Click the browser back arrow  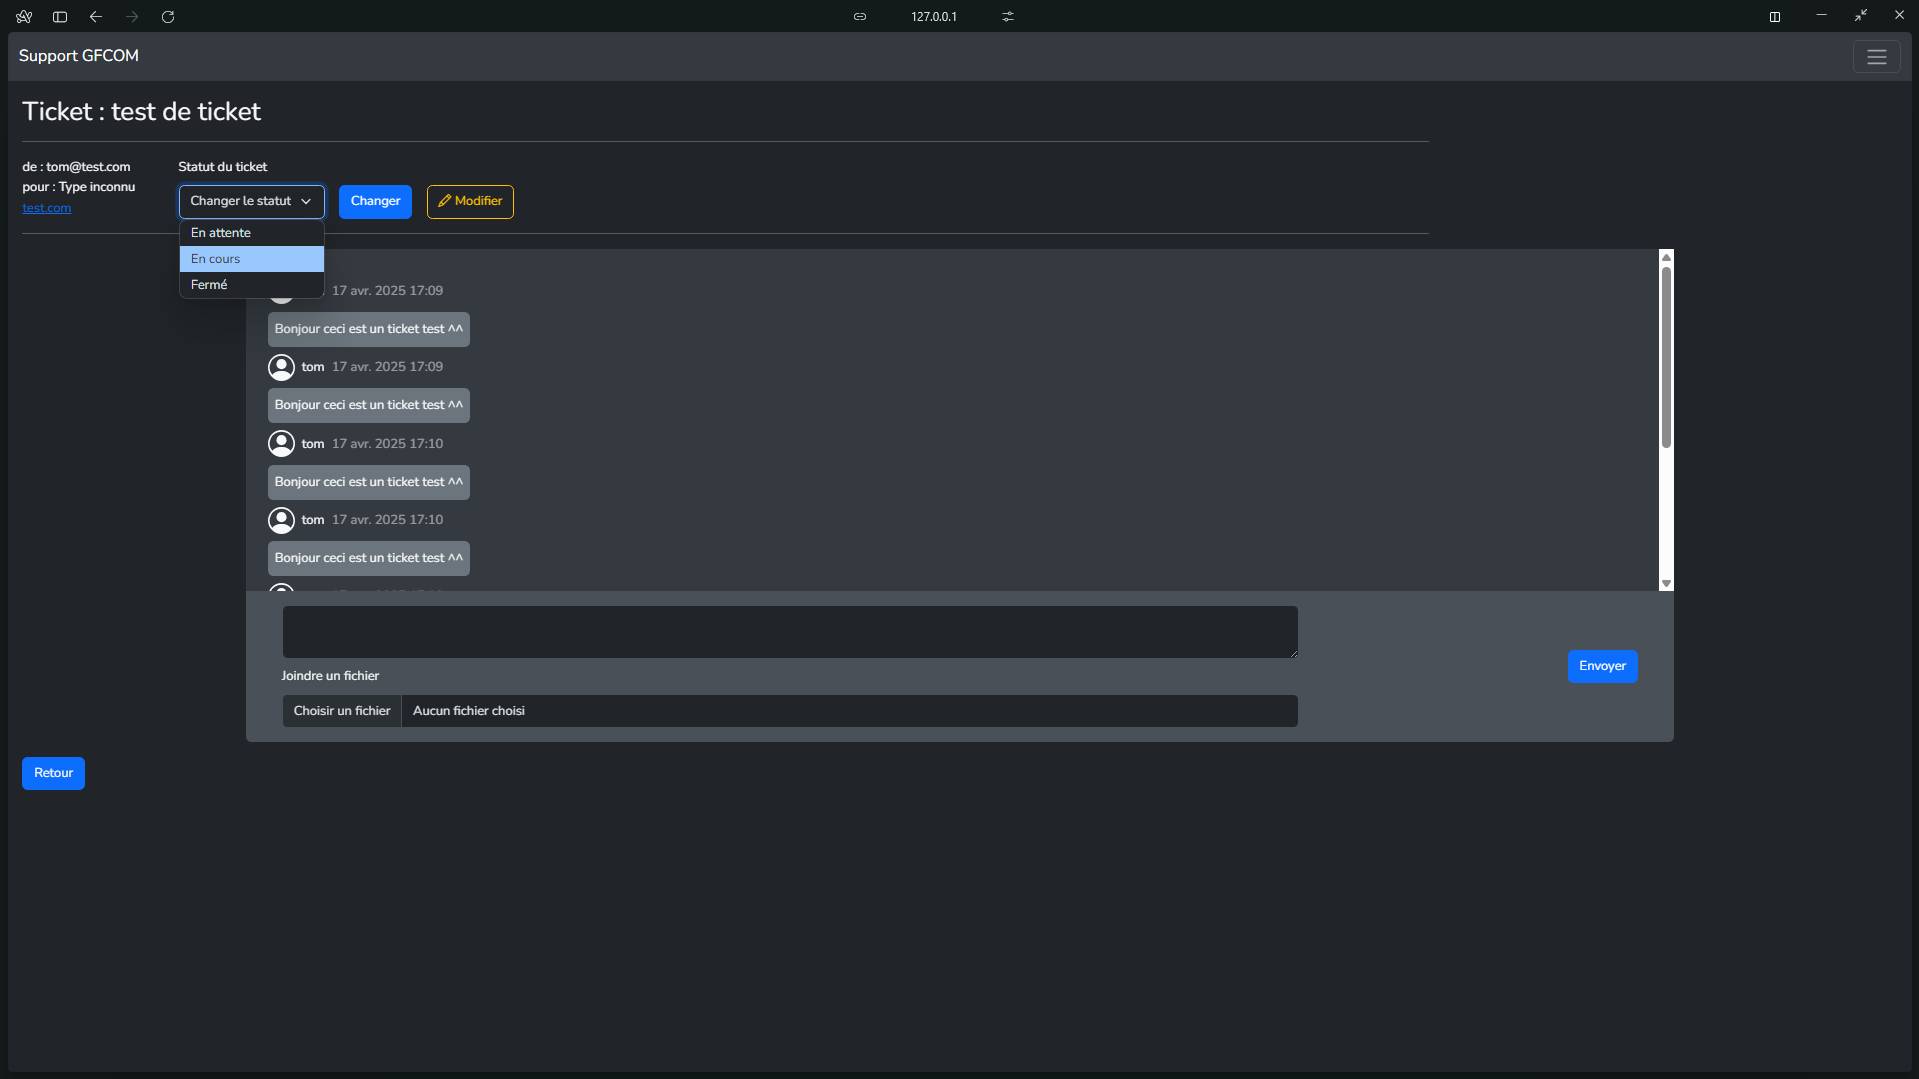(96, 17)
